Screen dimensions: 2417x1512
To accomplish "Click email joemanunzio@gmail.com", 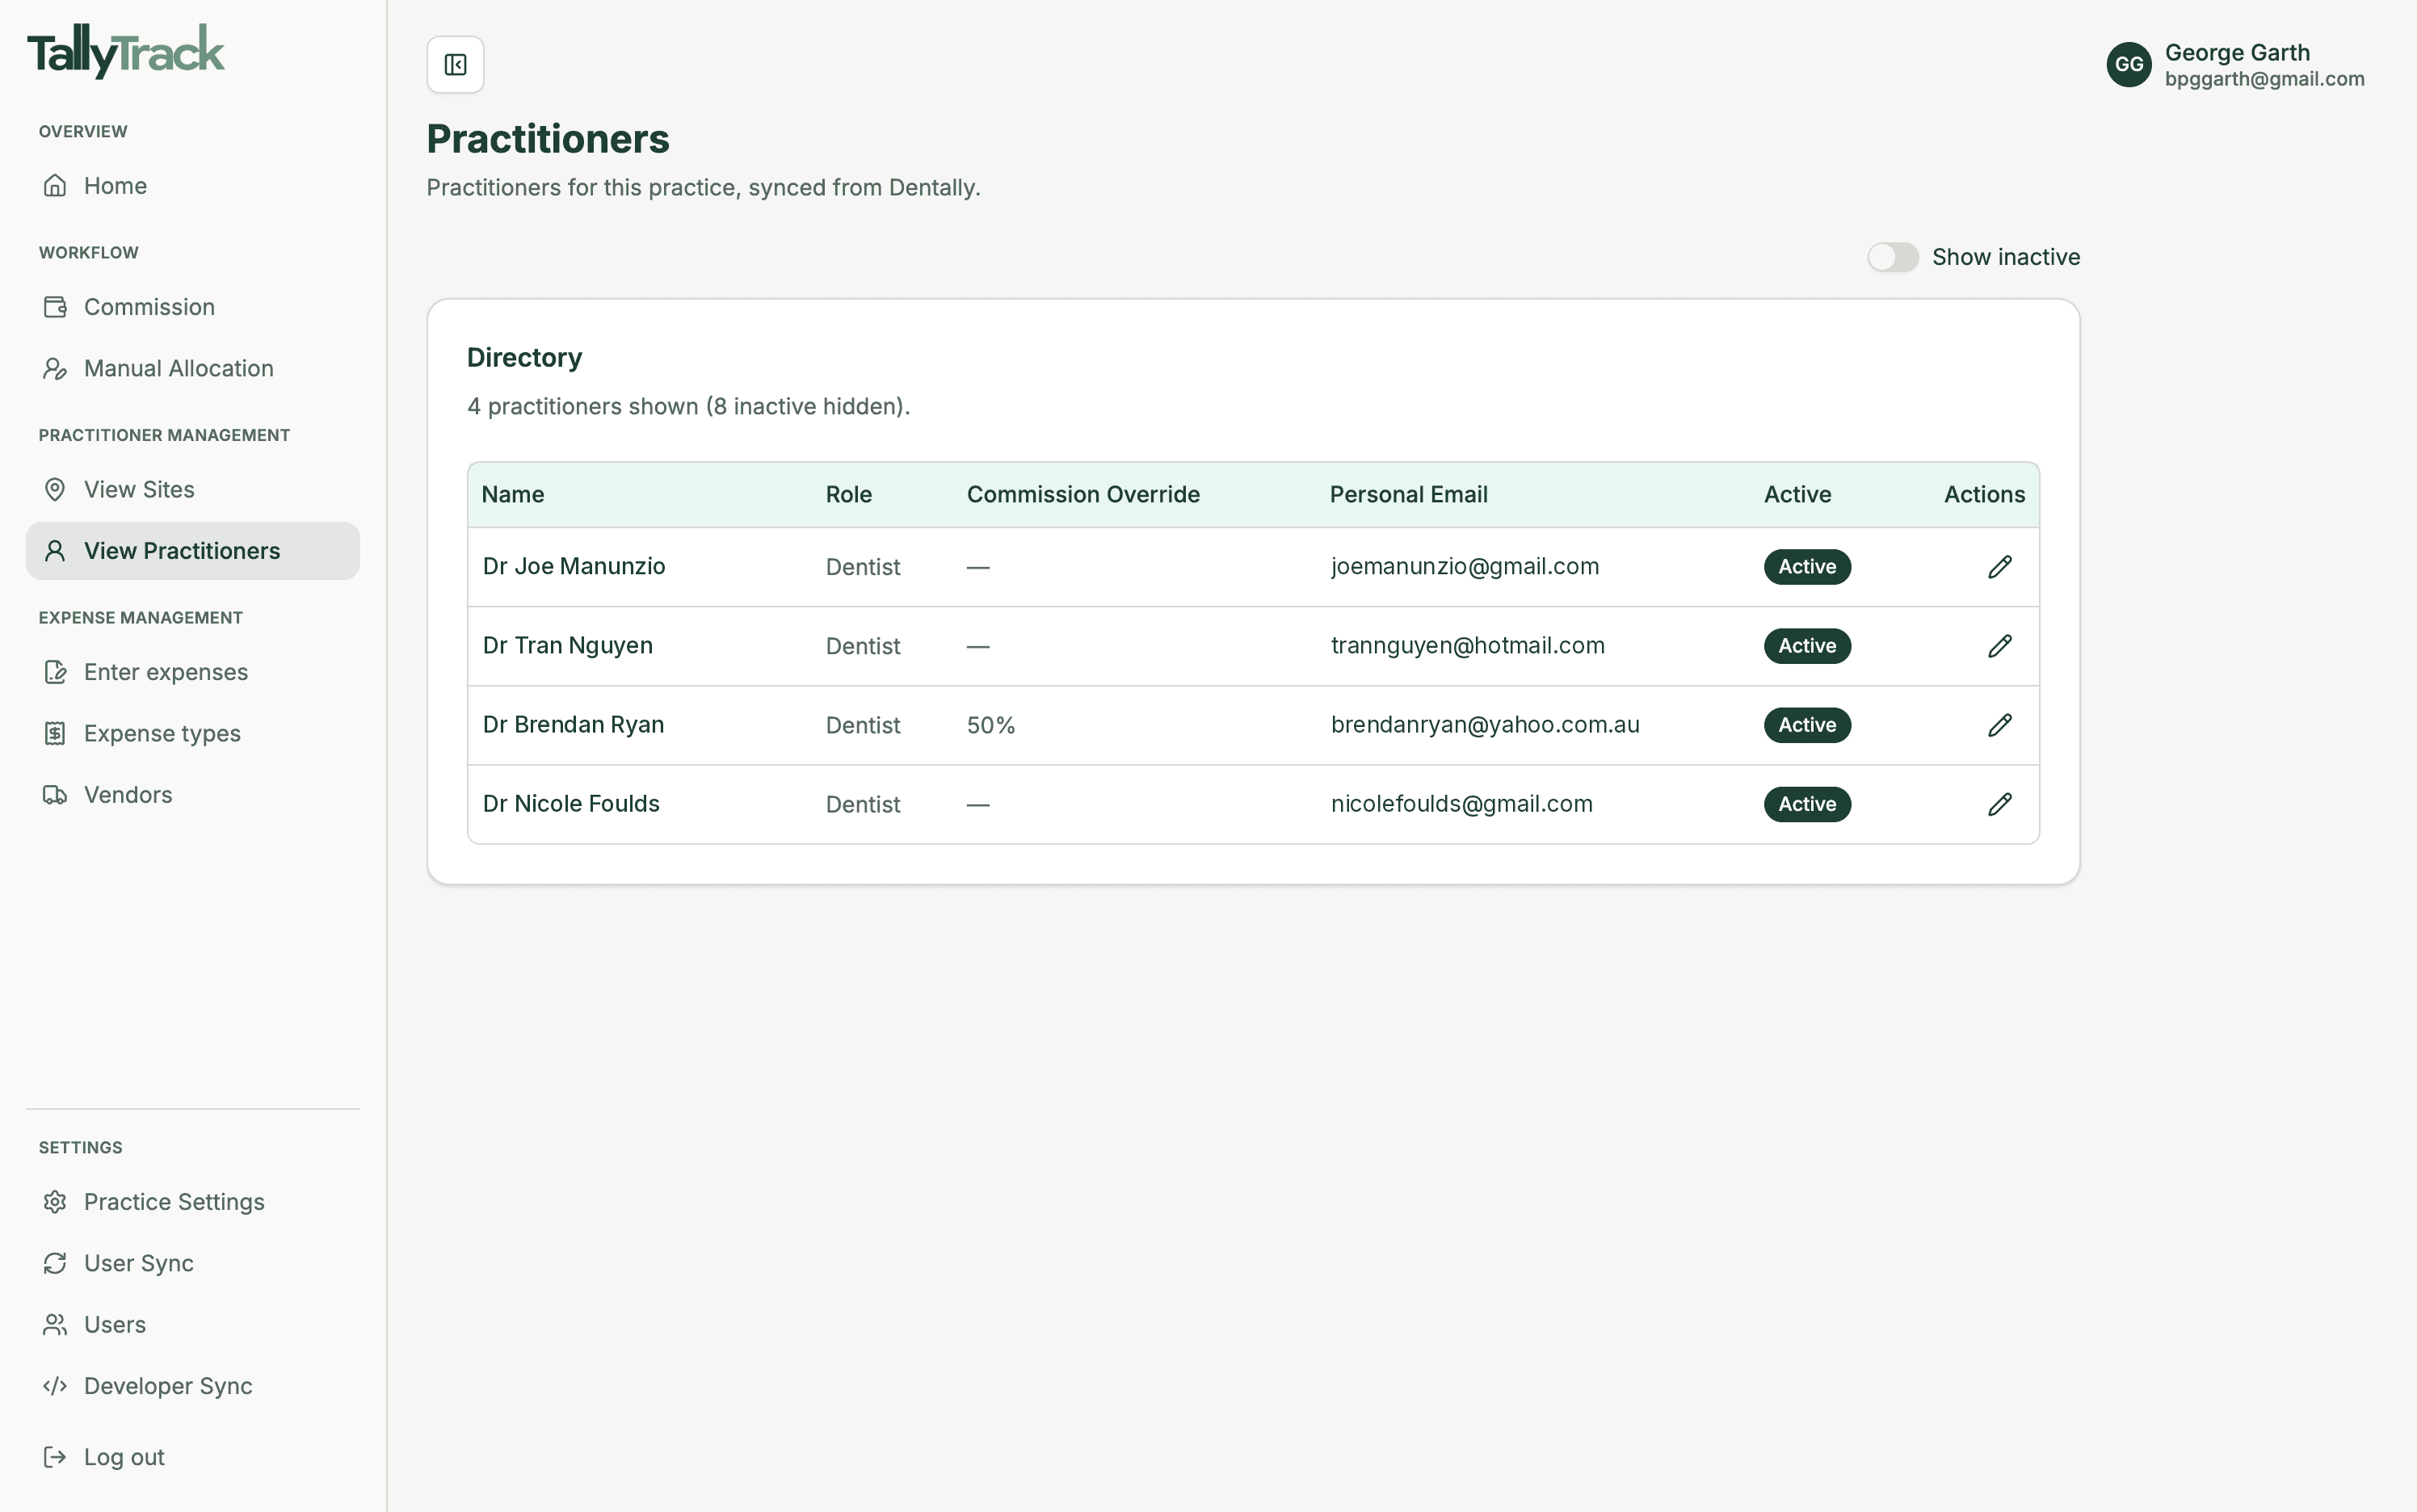I will pyautogui.click(x=1465, y=567).
